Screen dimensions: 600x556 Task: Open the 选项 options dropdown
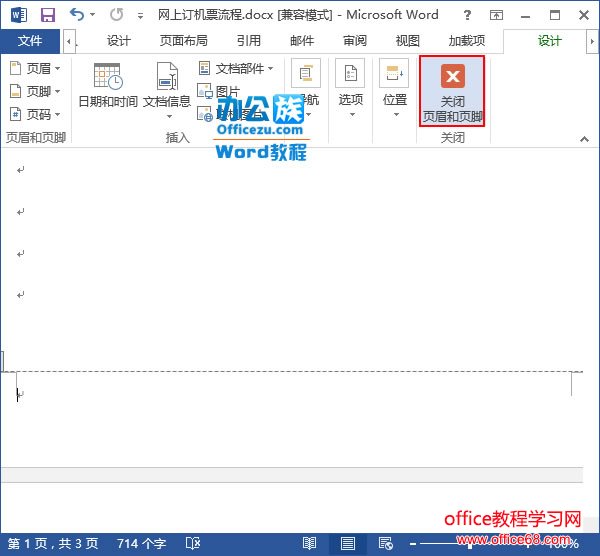point(351,88)
